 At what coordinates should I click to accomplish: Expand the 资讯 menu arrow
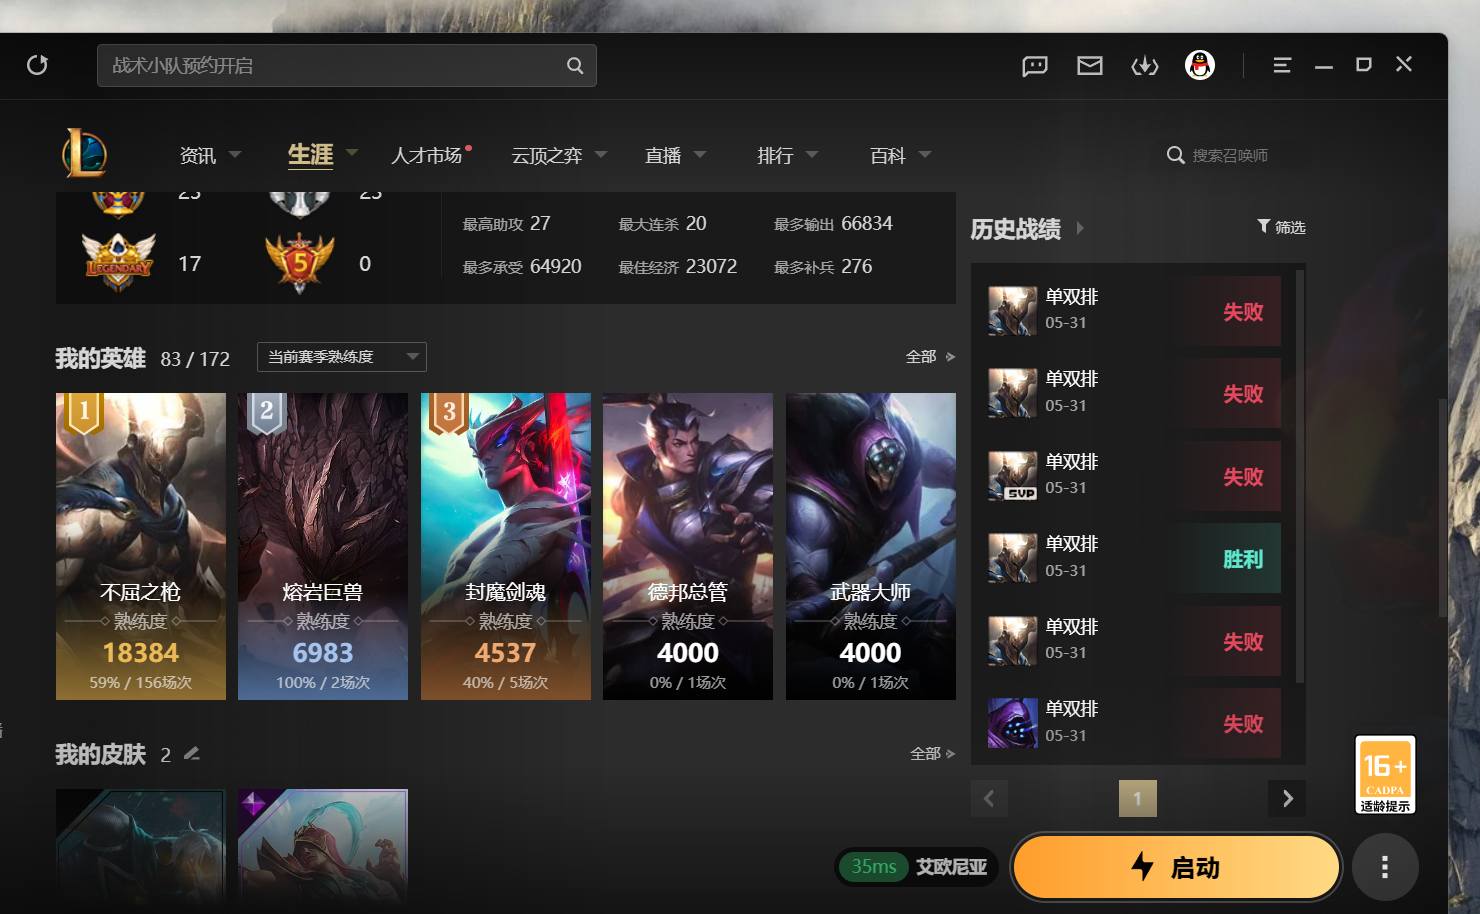point(235,155)
